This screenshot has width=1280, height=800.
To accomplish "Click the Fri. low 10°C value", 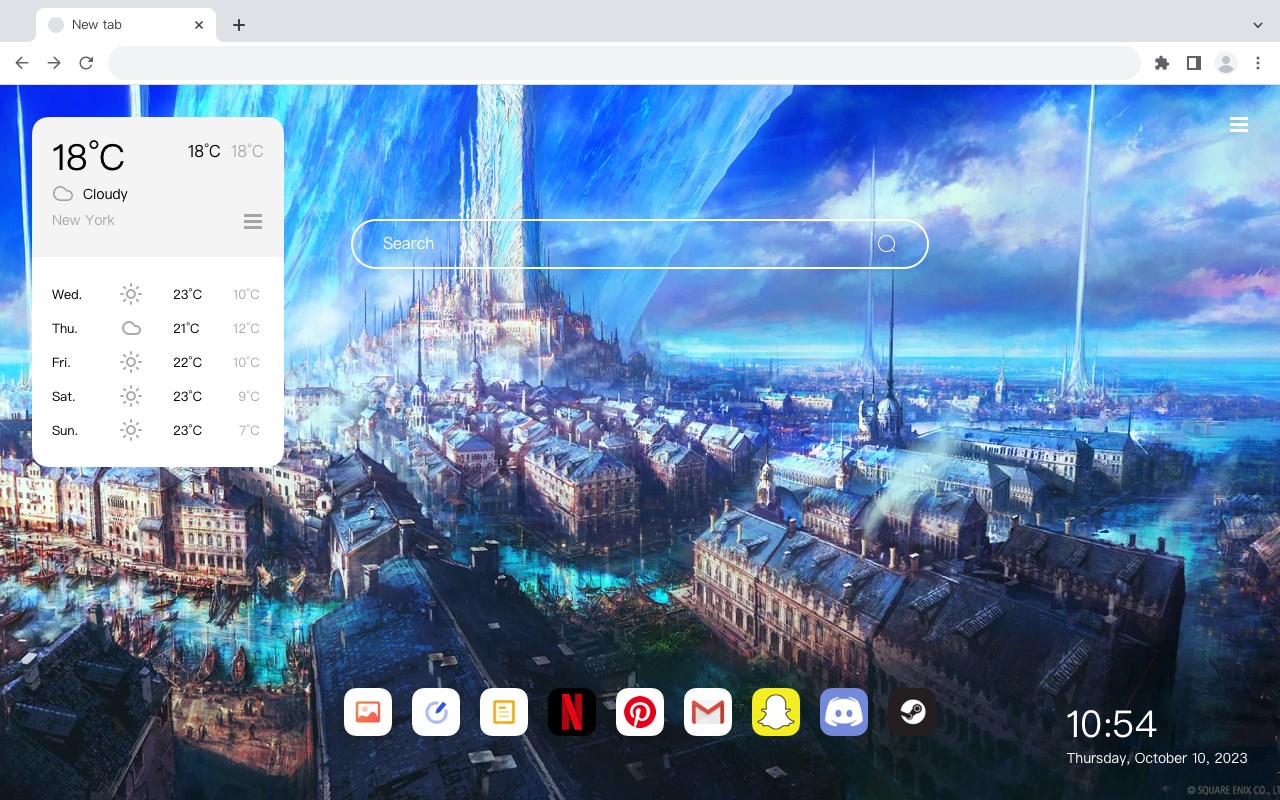I will (x=246, y=362).
